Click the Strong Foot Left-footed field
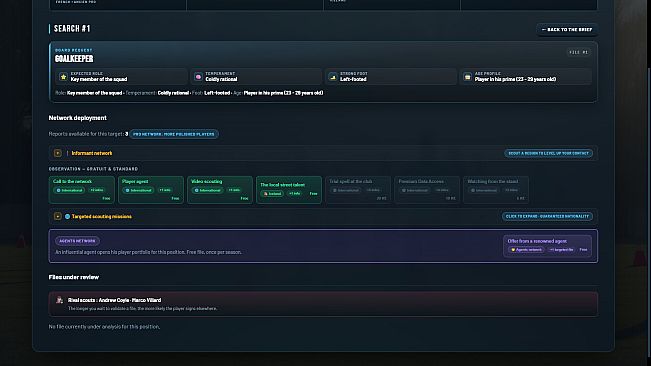The width and height of the screenshot is (651, 366). 391,77
